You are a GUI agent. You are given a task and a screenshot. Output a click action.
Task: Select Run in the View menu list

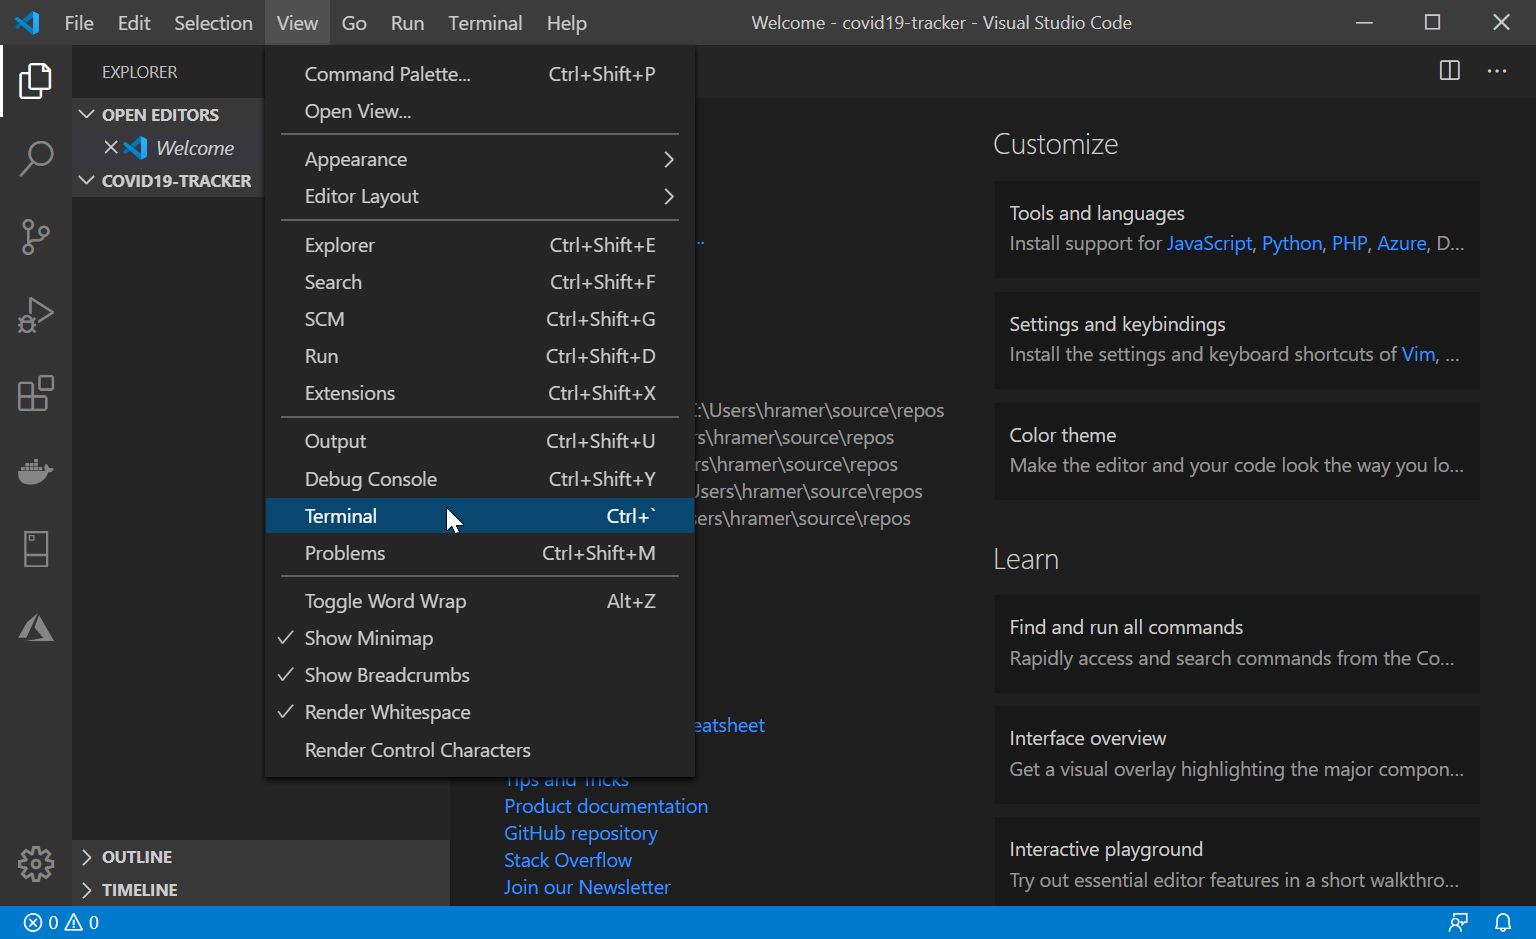[480, 356]
